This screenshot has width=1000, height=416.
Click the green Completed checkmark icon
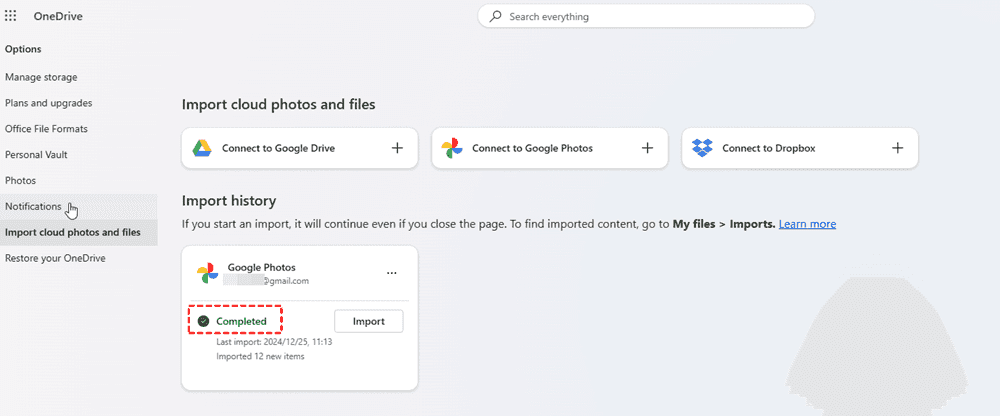click(x=204, y=321)
